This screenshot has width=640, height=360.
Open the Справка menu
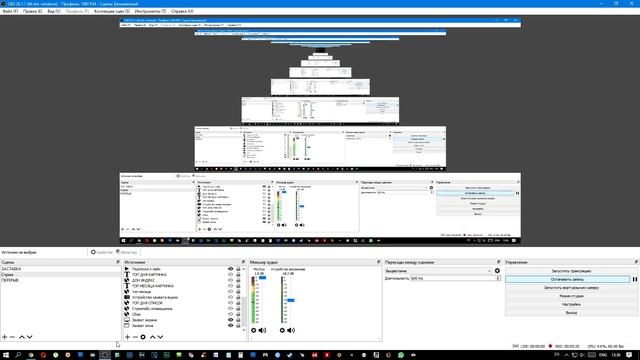[182, 11]
